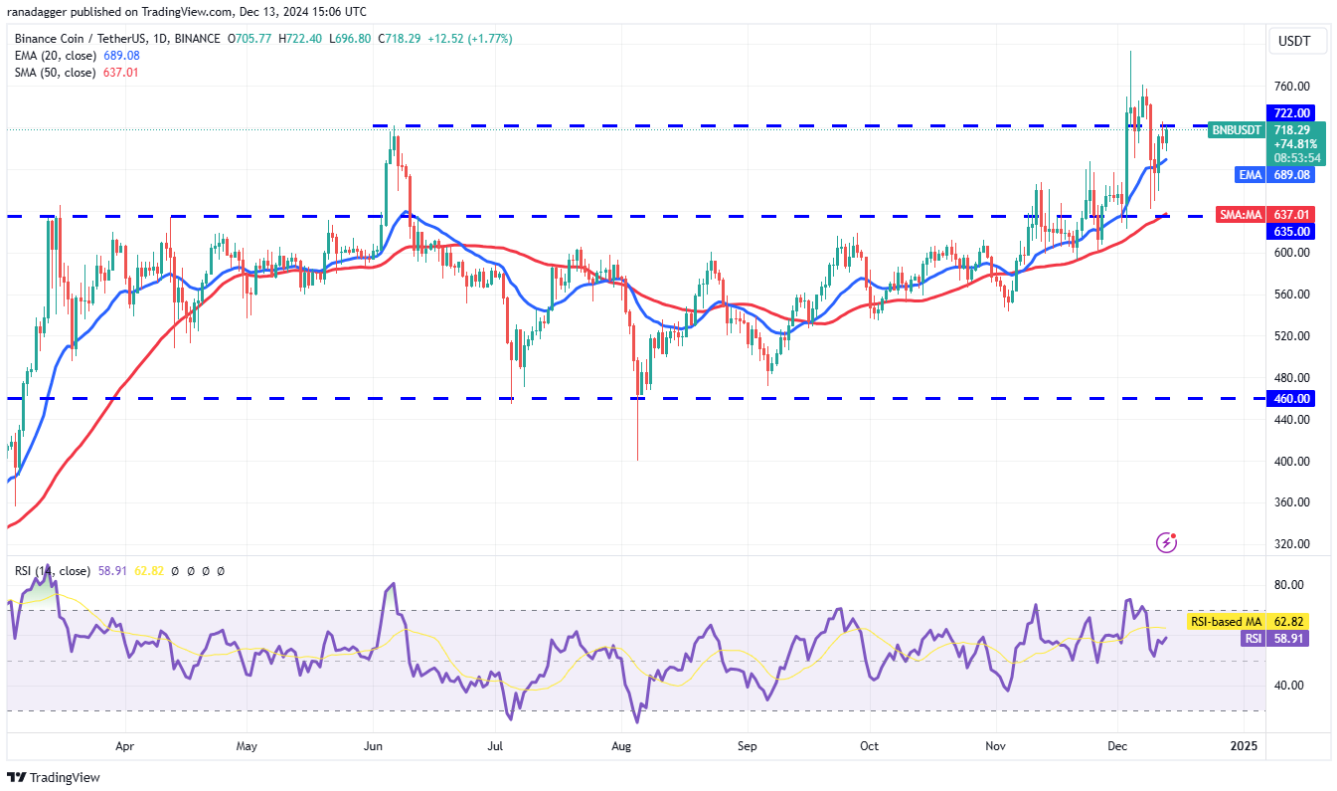Click the Apr label on time axis
Image resolution: width=1337 pixels, height=791 pixels.
(125, 746)
